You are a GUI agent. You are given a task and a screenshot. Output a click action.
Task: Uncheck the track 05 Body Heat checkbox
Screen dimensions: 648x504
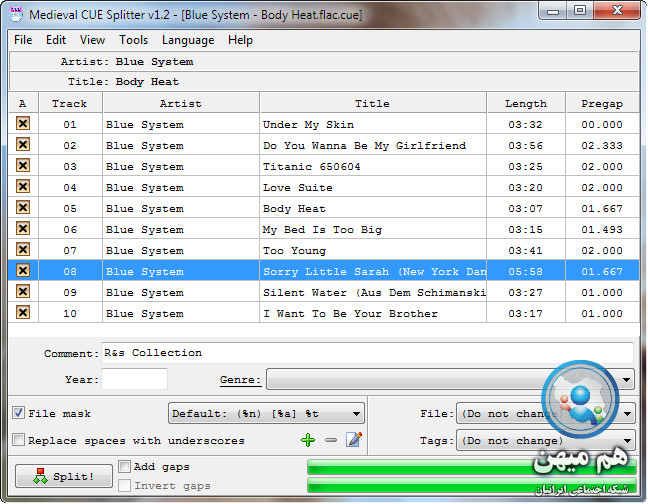(x=23, y=207)
